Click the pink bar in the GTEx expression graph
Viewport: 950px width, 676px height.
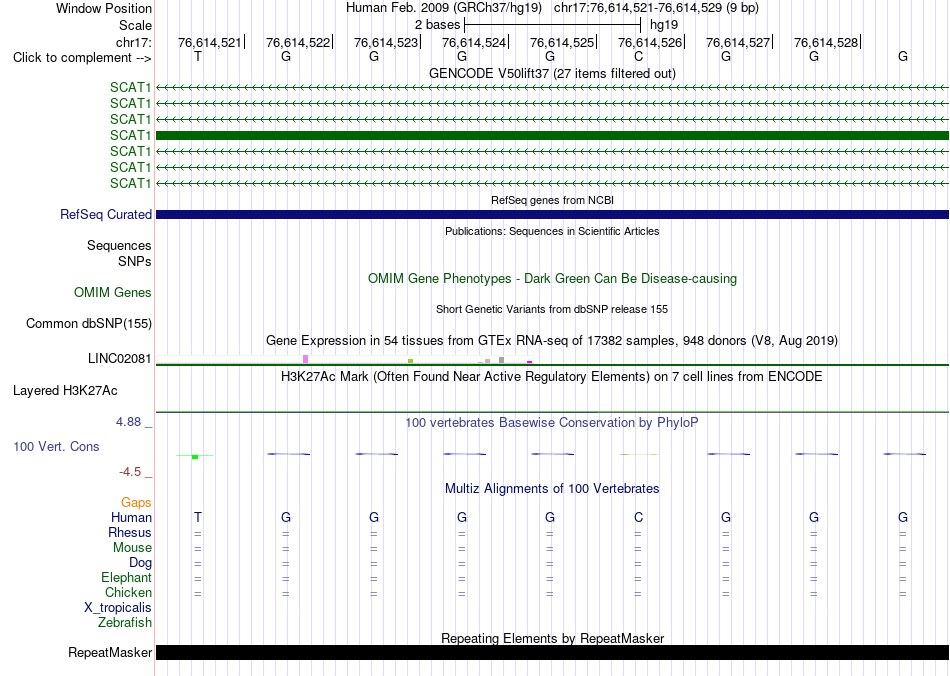[305, 359]
